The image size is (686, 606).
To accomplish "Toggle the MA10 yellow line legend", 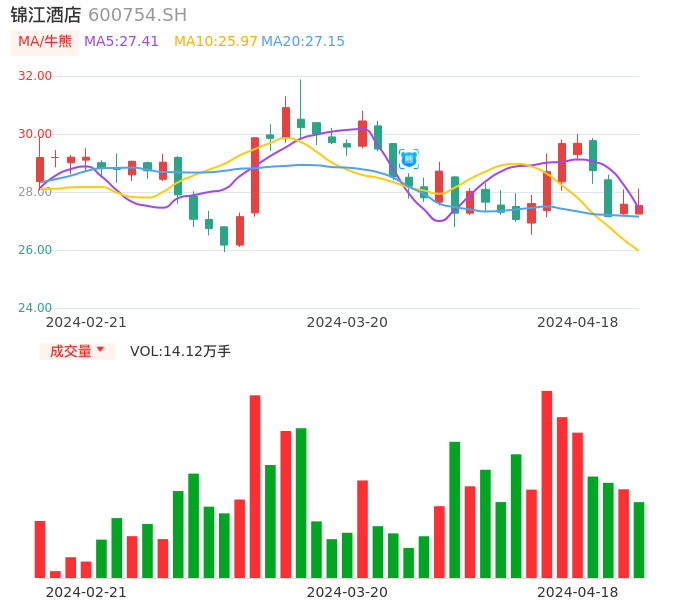I will [215, 42].
